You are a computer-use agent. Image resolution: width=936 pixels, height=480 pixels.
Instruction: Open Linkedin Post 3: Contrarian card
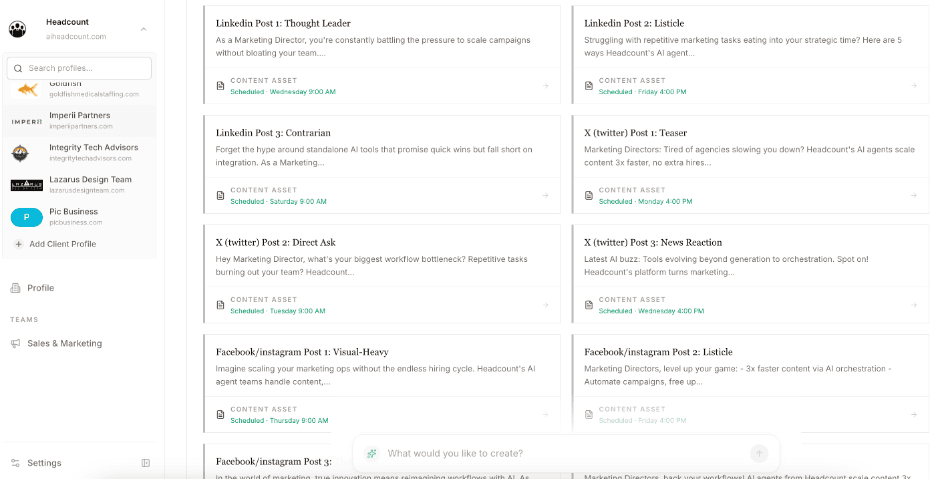[x=382, y=164]
